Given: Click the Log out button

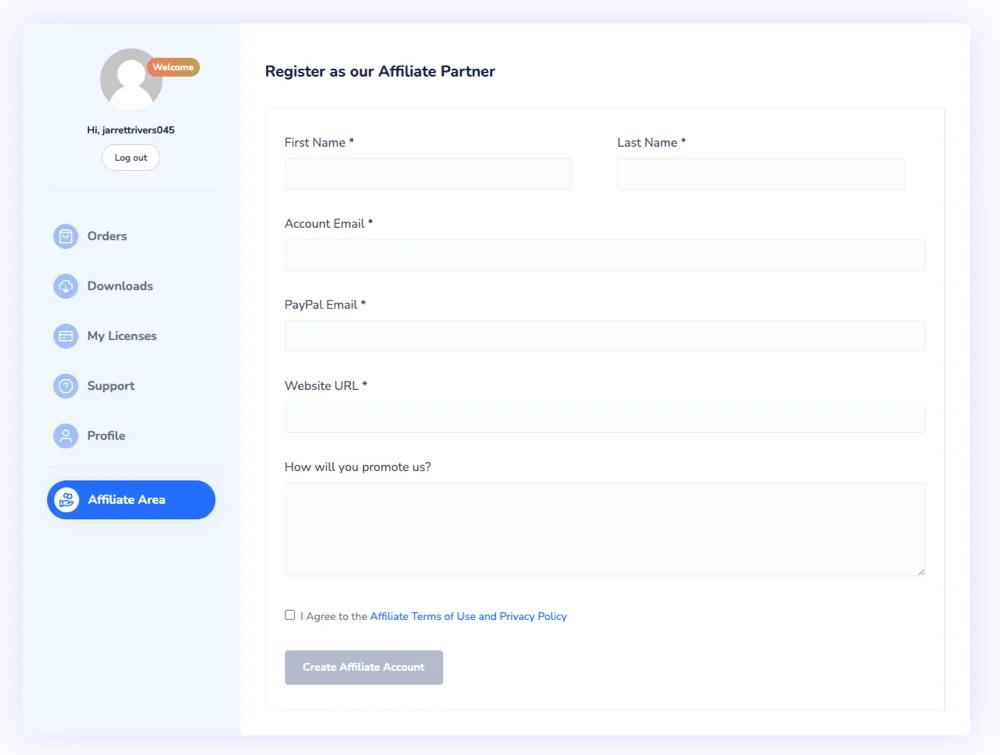Looking at the screenshot, I should click(x=130, y=157).
